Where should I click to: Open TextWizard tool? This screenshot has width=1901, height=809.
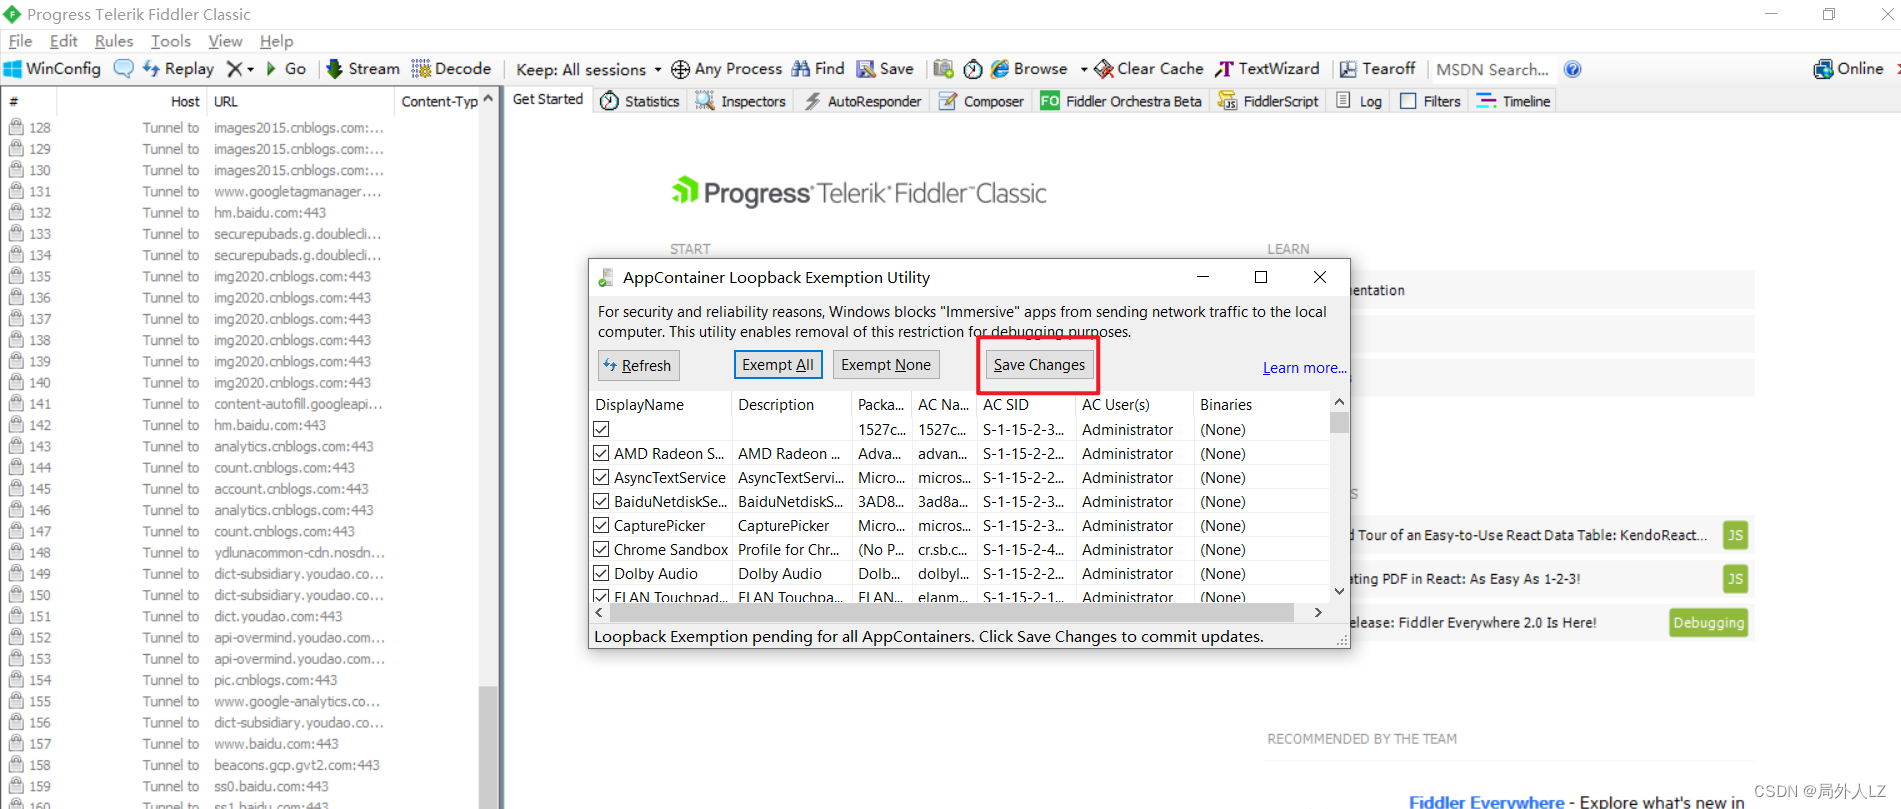click(1267, 69)
